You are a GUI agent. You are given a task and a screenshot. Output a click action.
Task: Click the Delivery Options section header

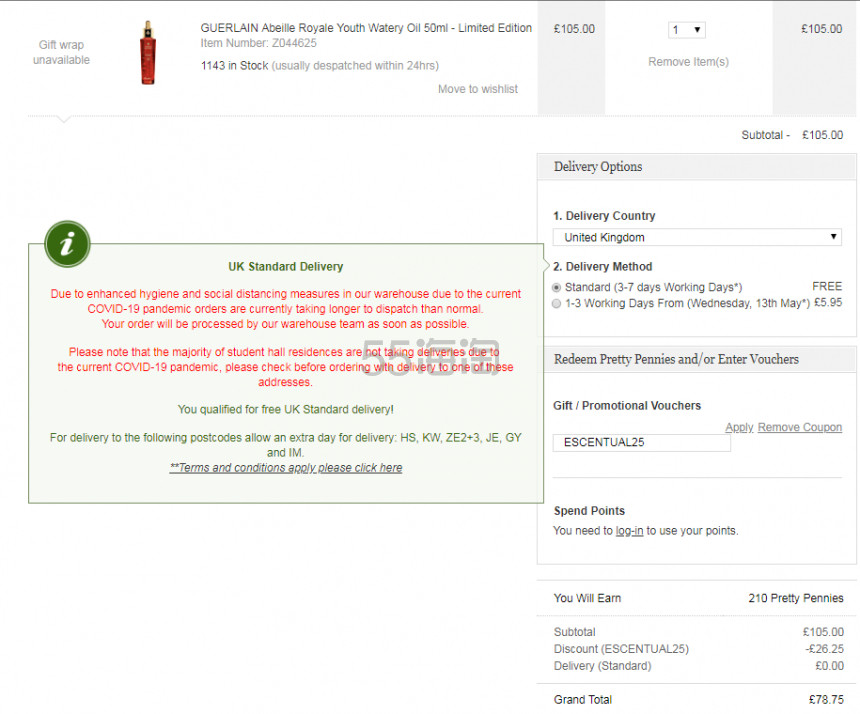point(697,167)
